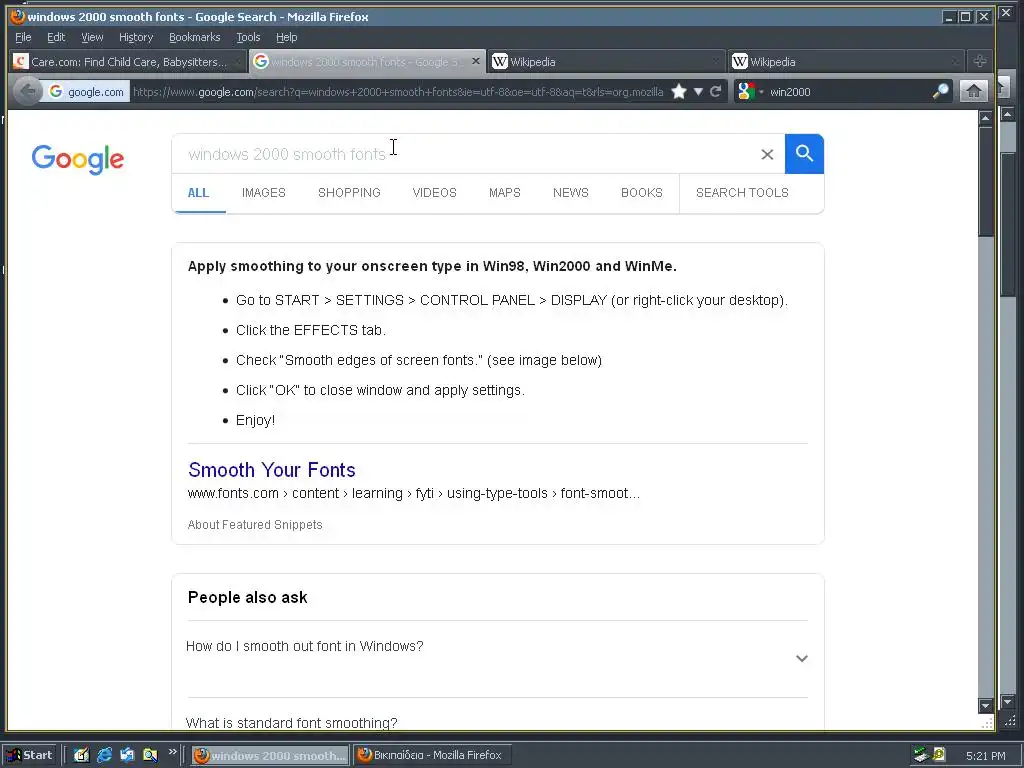This screenshot has height=768, width=1024.
Task: Go to the Firefox home page
Action: 973,91
